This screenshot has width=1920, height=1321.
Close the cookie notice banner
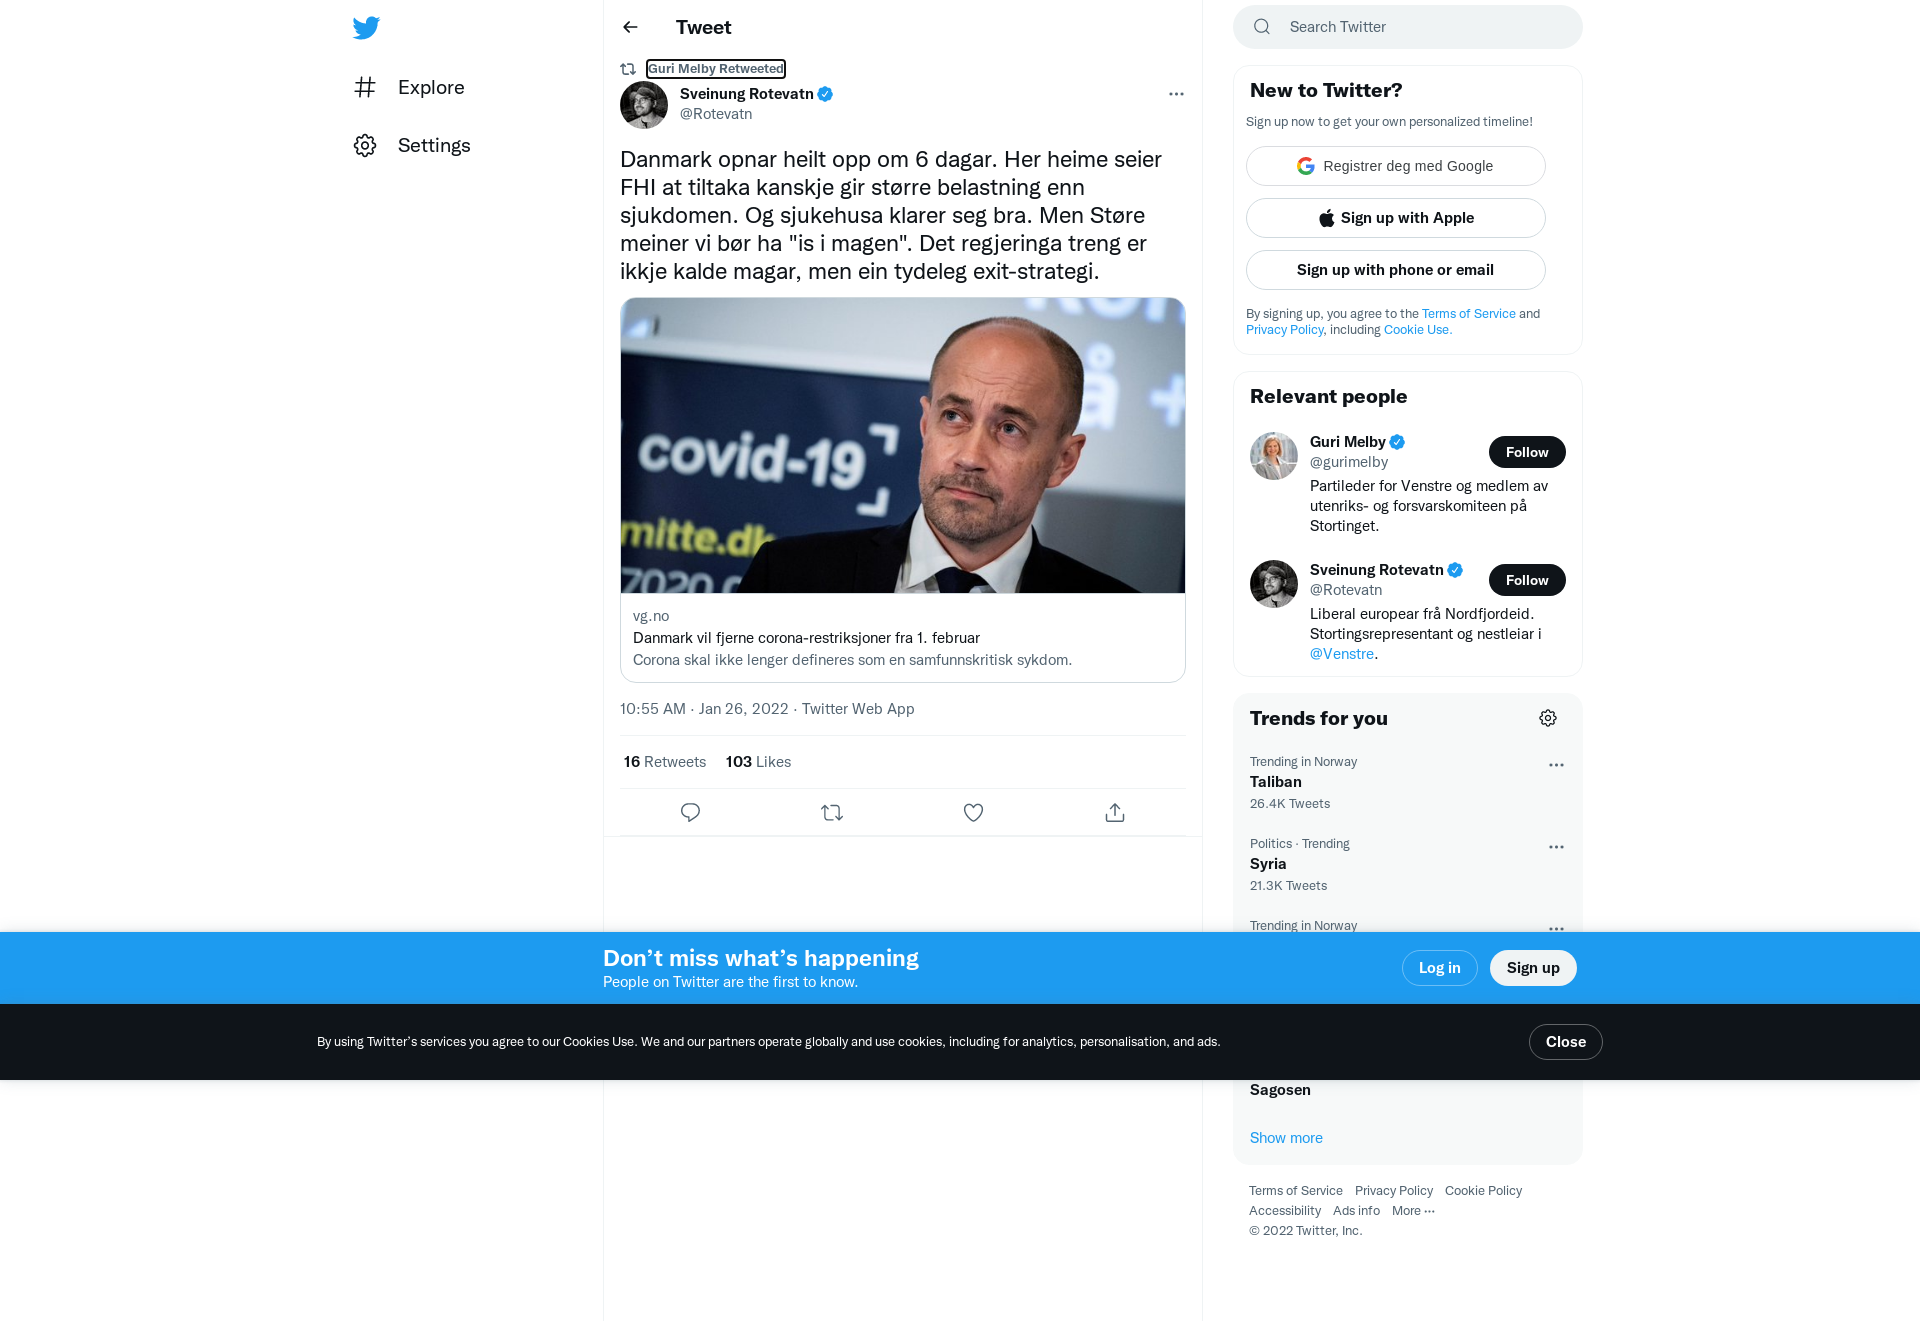(x=1566, y=1042)
